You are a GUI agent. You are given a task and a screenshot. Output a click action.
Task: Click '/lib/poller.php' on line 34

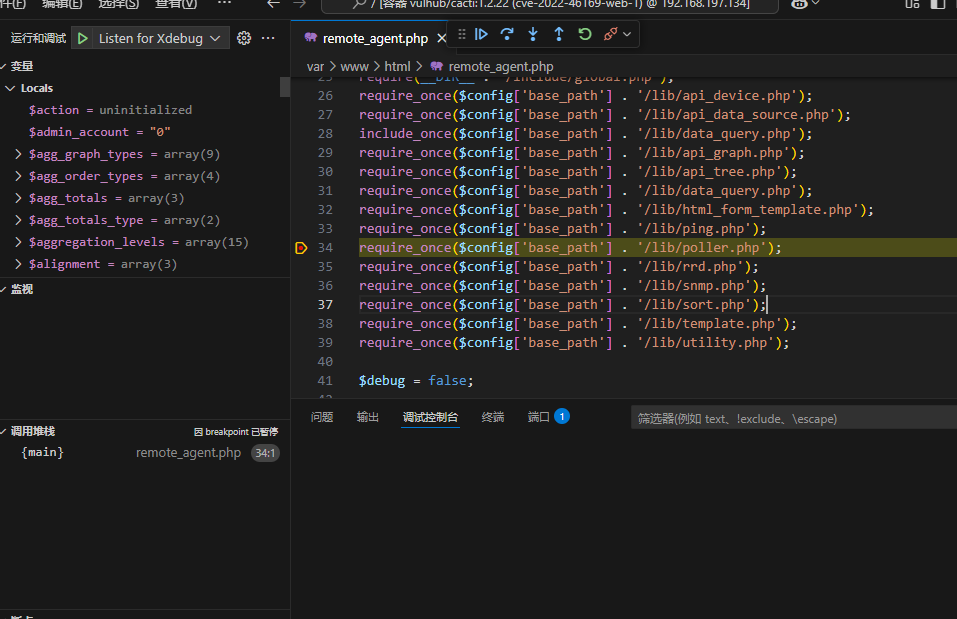click(702, 248)
